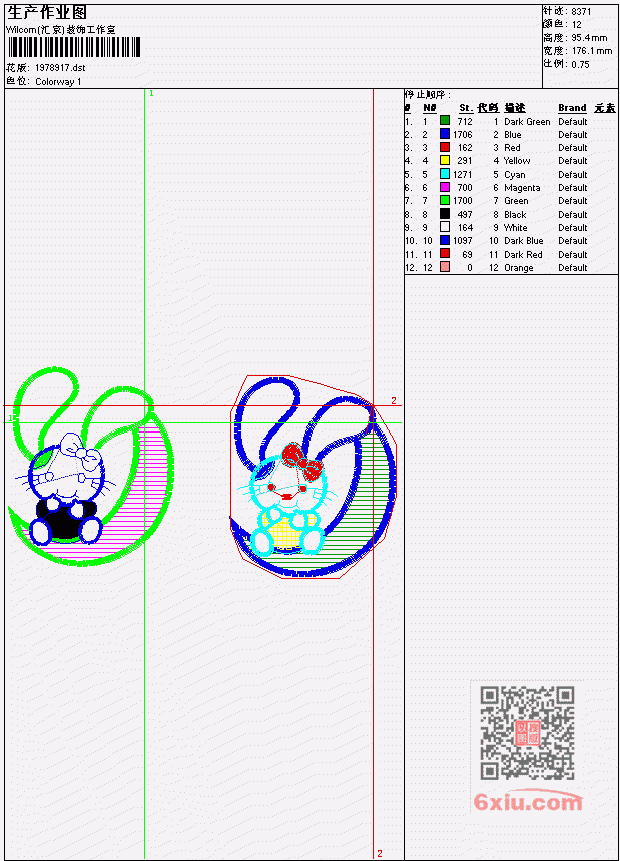The height and width of the screenshot is (861, 620).
Task: Pick the Blue swatch in row 2
Action: pyautogui.click(x=445, y=134)
